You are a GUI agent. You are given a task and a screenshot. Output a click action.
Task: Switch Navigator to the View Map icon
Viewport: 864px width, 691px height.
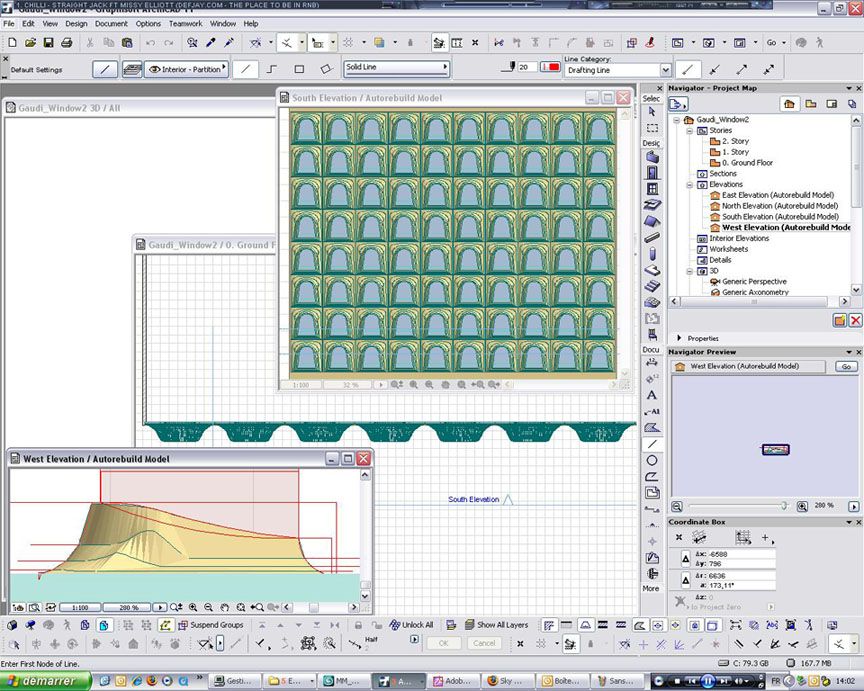pos(810,104)
